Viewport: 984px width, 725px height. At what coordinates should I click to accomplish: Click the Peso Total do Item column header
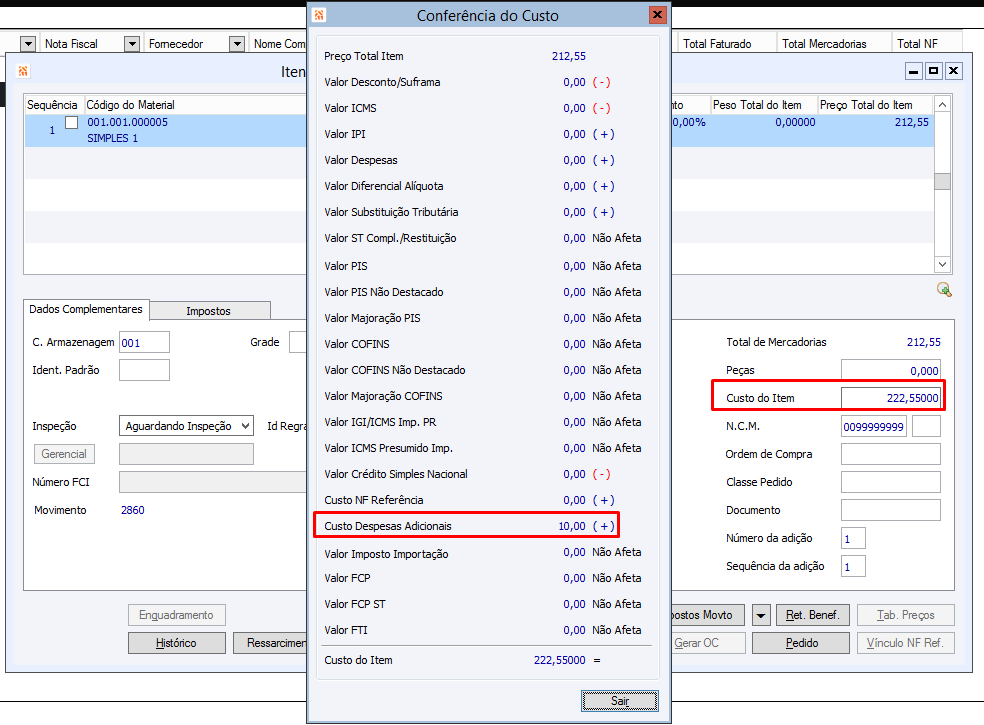click(x=763, y=105)
